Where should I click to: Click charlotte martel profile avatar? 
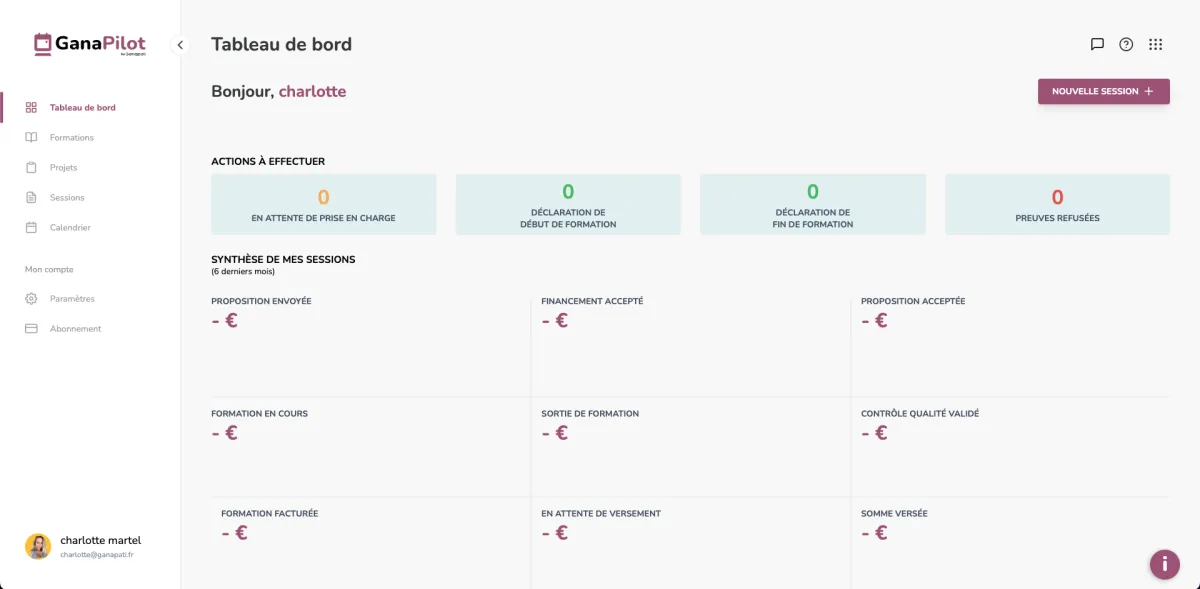[x=38, y=546]
